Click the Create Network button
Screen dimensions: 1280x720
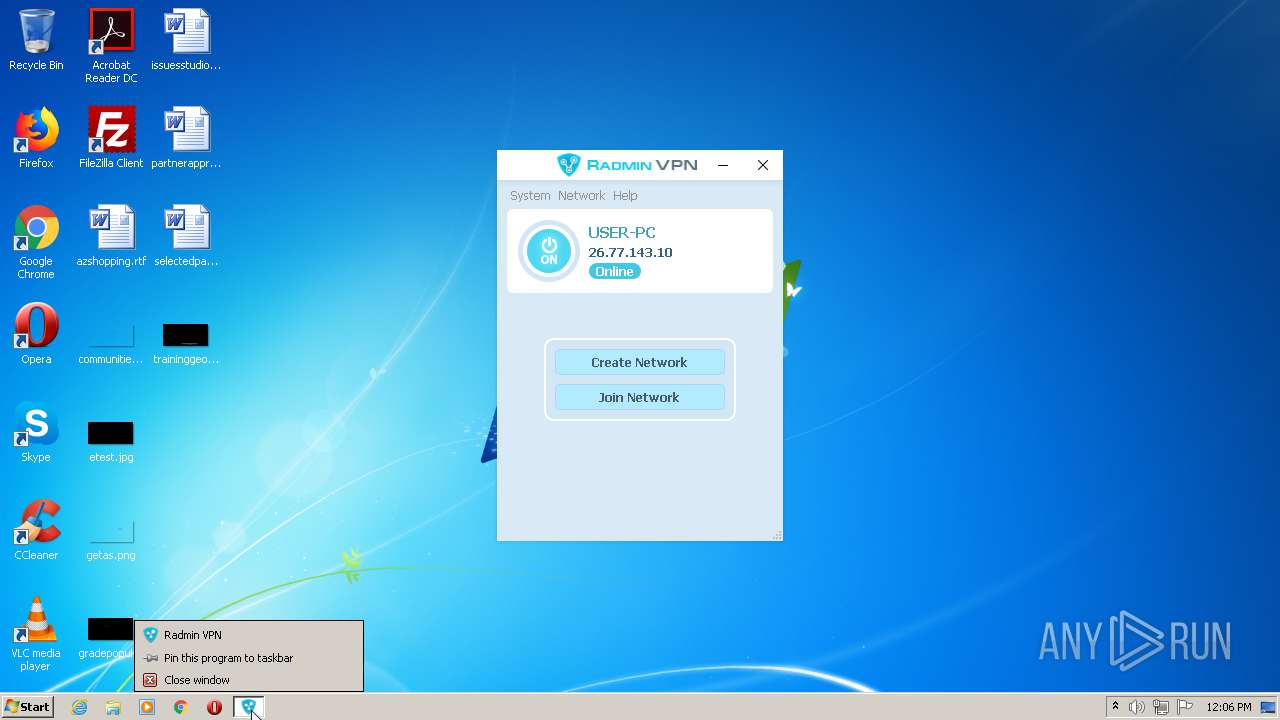tap(639, 362)
